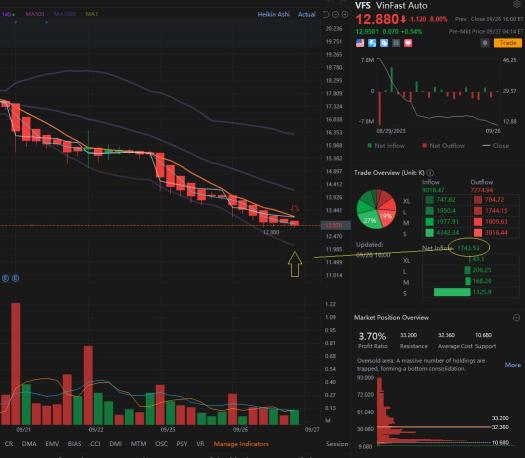Click the pink heart favorite icon
The width and height of the screenshot is (525, 458).
(408, 43)
